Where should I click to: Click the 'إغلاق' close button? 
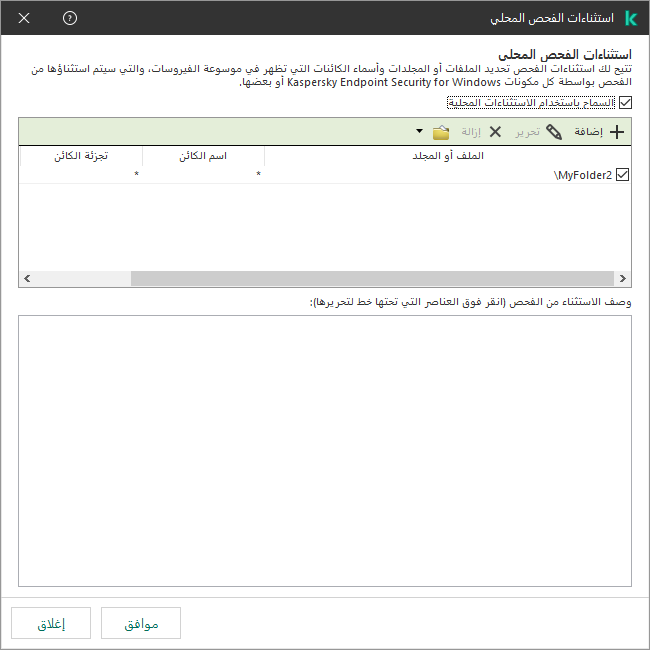pos(51,623)
